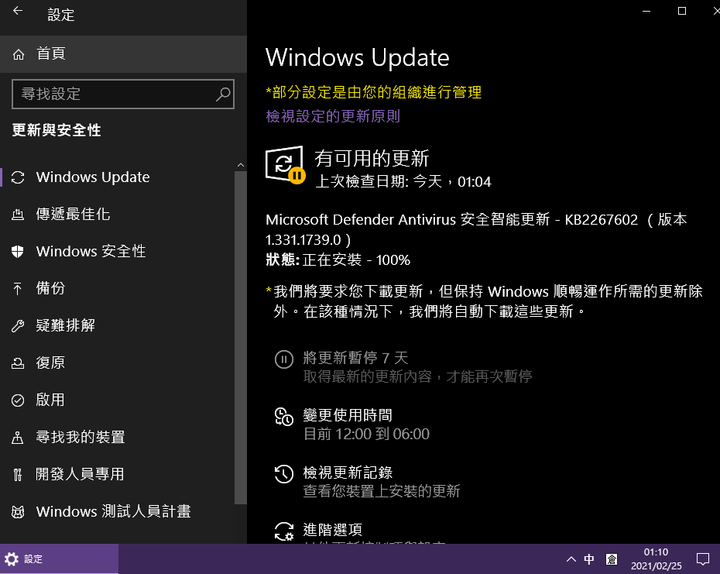This screenshot has height=574, width=720.
Task: Maximize the 設定 window
Action: [x=682, y=11]
